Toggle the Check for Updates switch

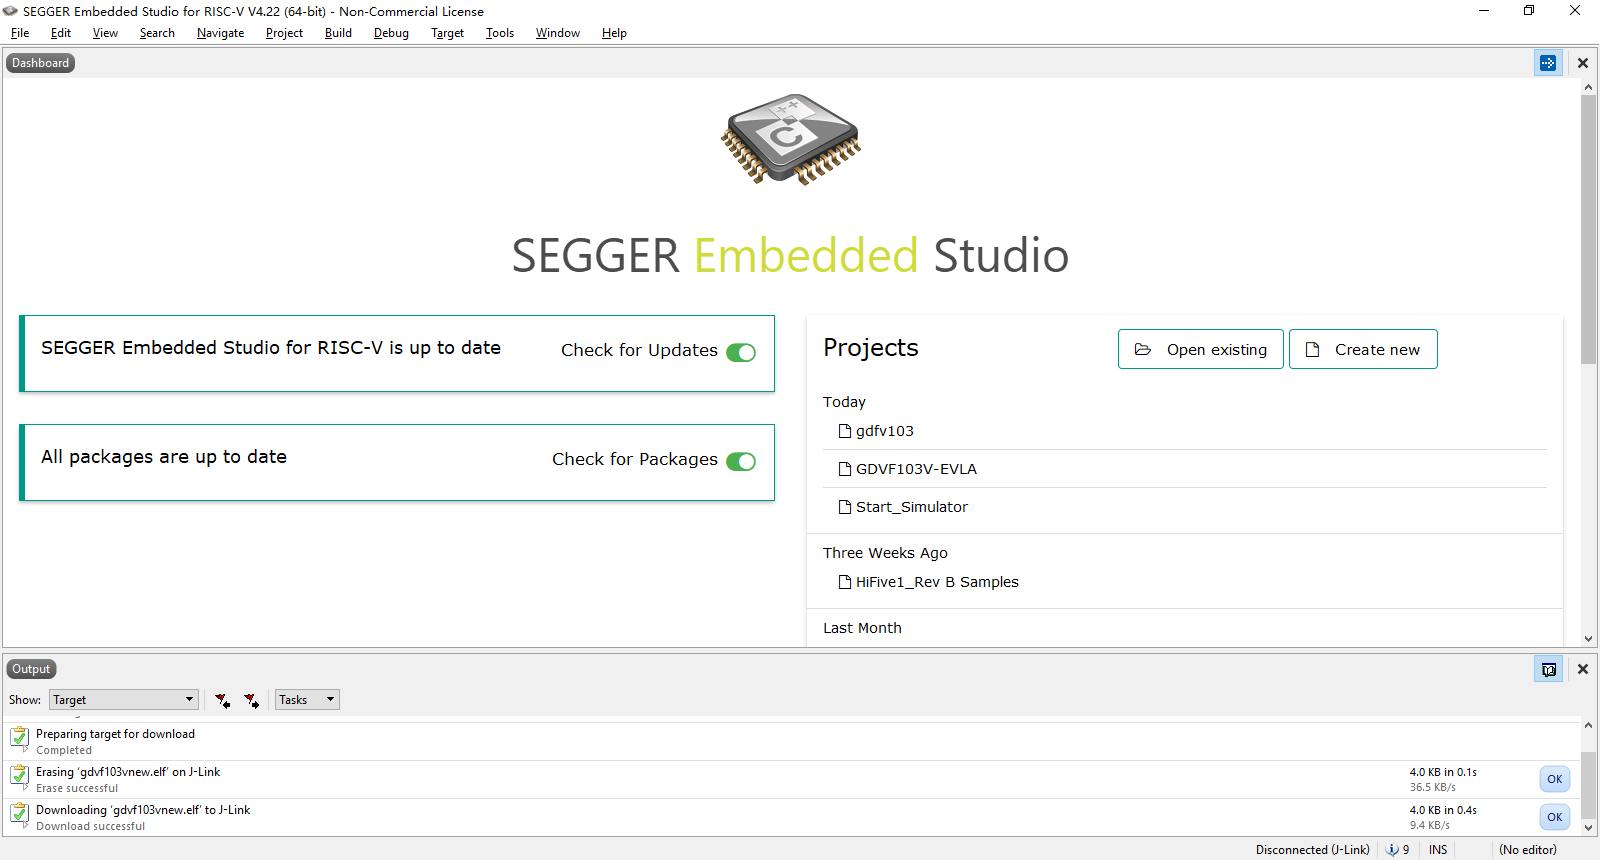pyautogui.click(x=741, y=352)
